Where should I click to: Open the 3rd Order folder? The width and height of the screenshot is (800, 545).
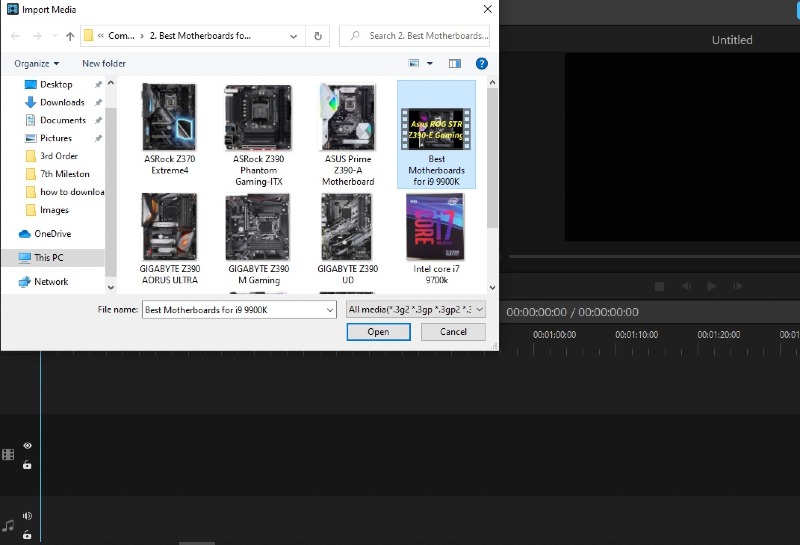(x=59, y=156)
